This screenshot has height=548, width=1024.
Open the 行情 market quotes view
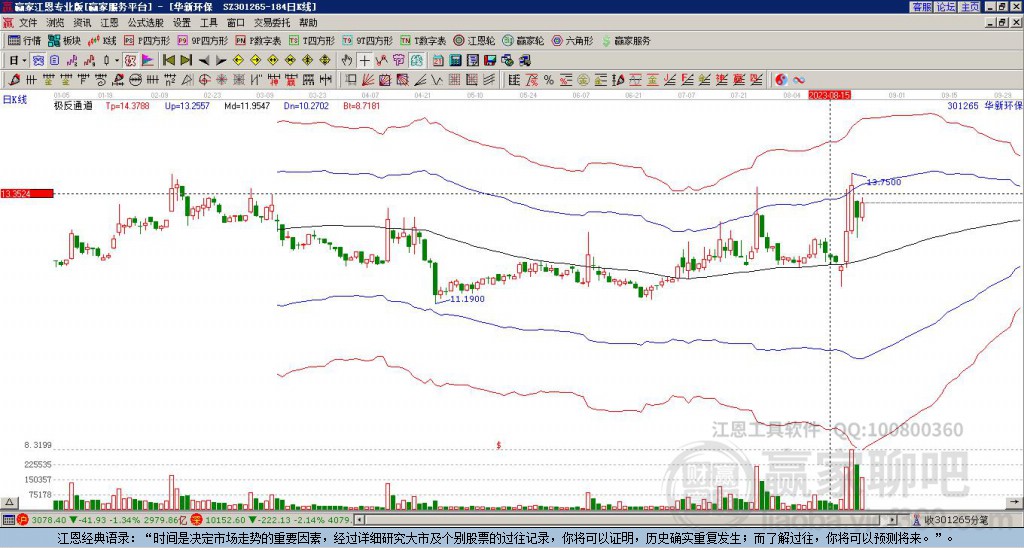pos(24,40)
